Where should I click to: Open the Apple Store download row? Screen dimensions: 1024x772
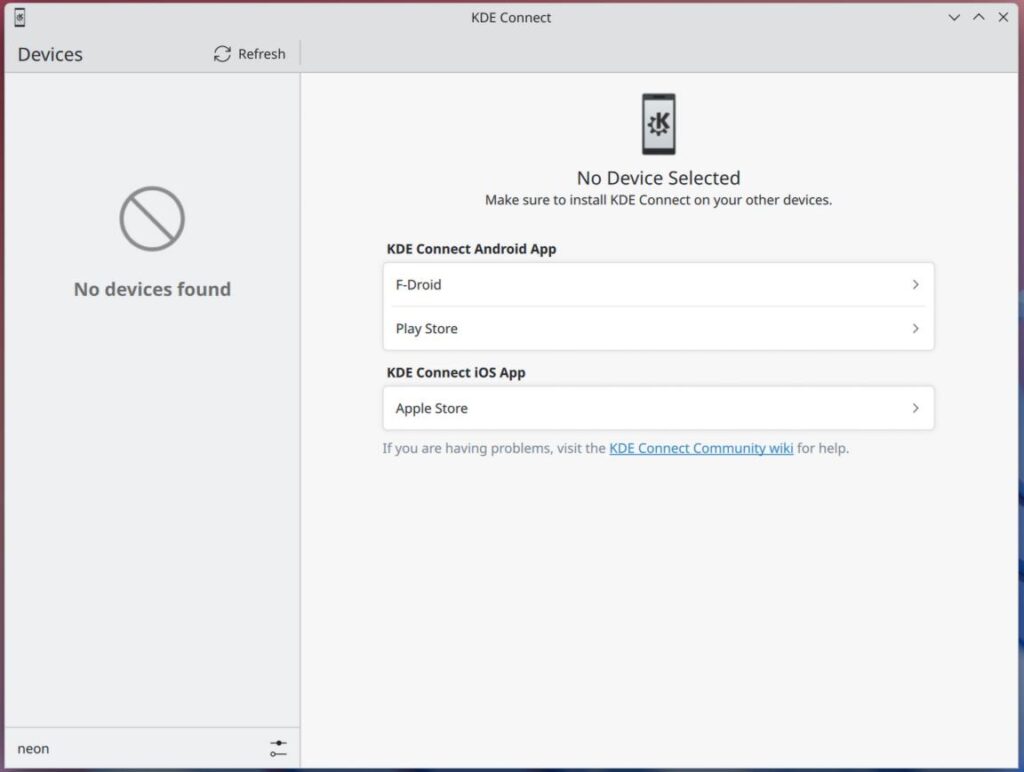click(x=658, y=408)
